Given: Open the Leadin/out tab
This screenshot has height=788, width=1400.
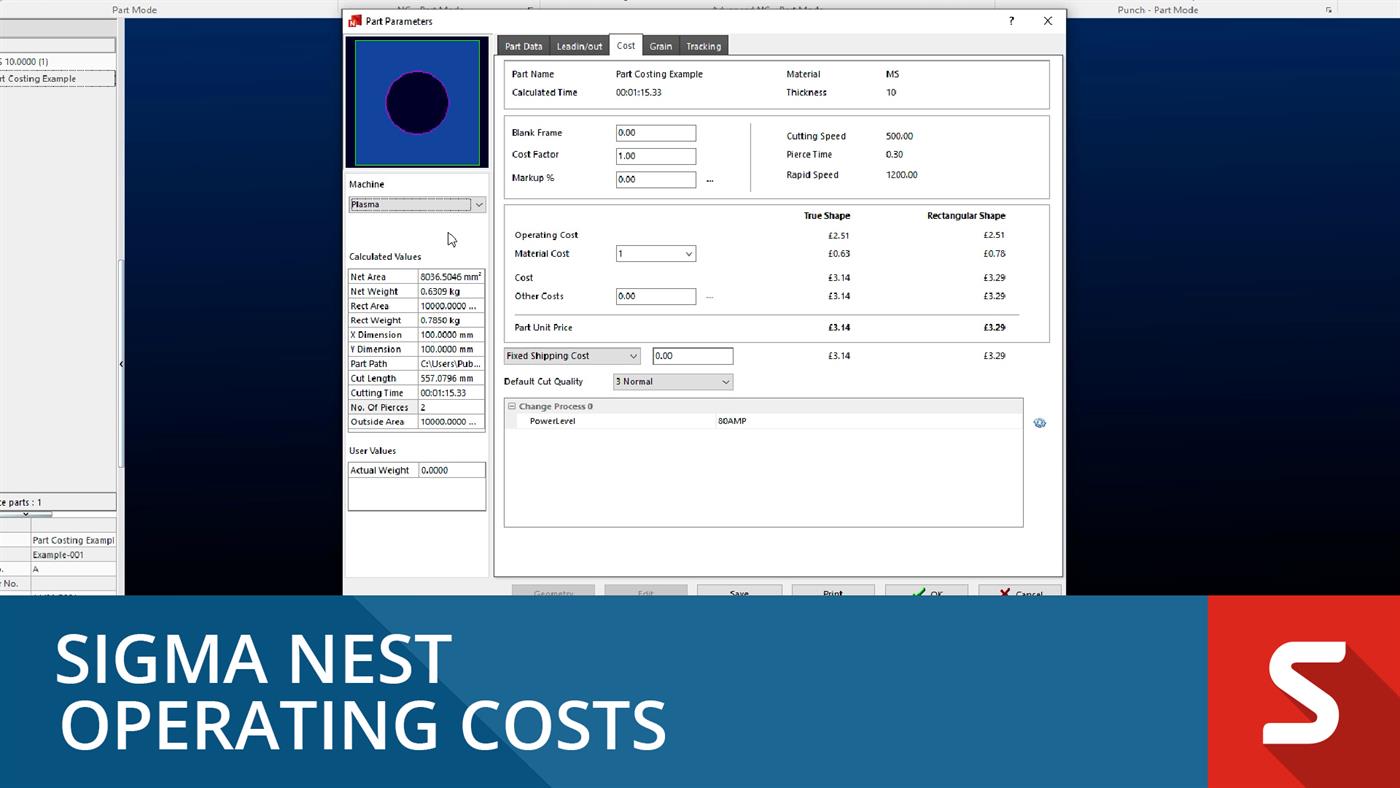Looking at the screenshot, I should [580, 45].
